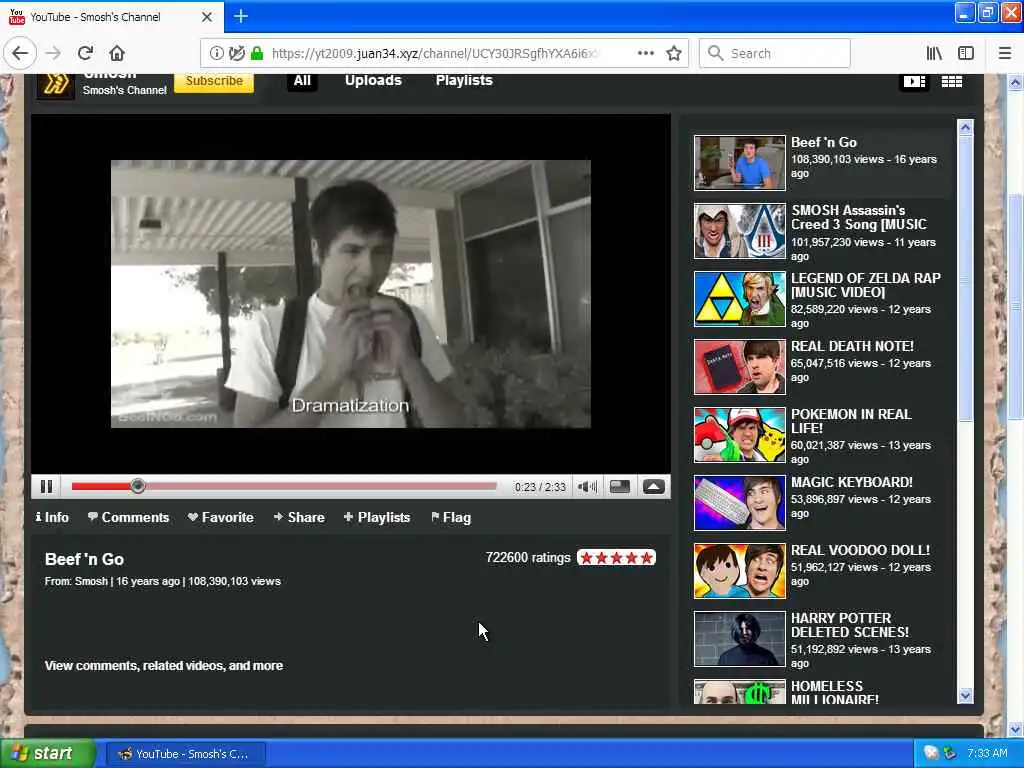Reload the current page
This screenshot has width=1024, height=768.
click(85, 53)
